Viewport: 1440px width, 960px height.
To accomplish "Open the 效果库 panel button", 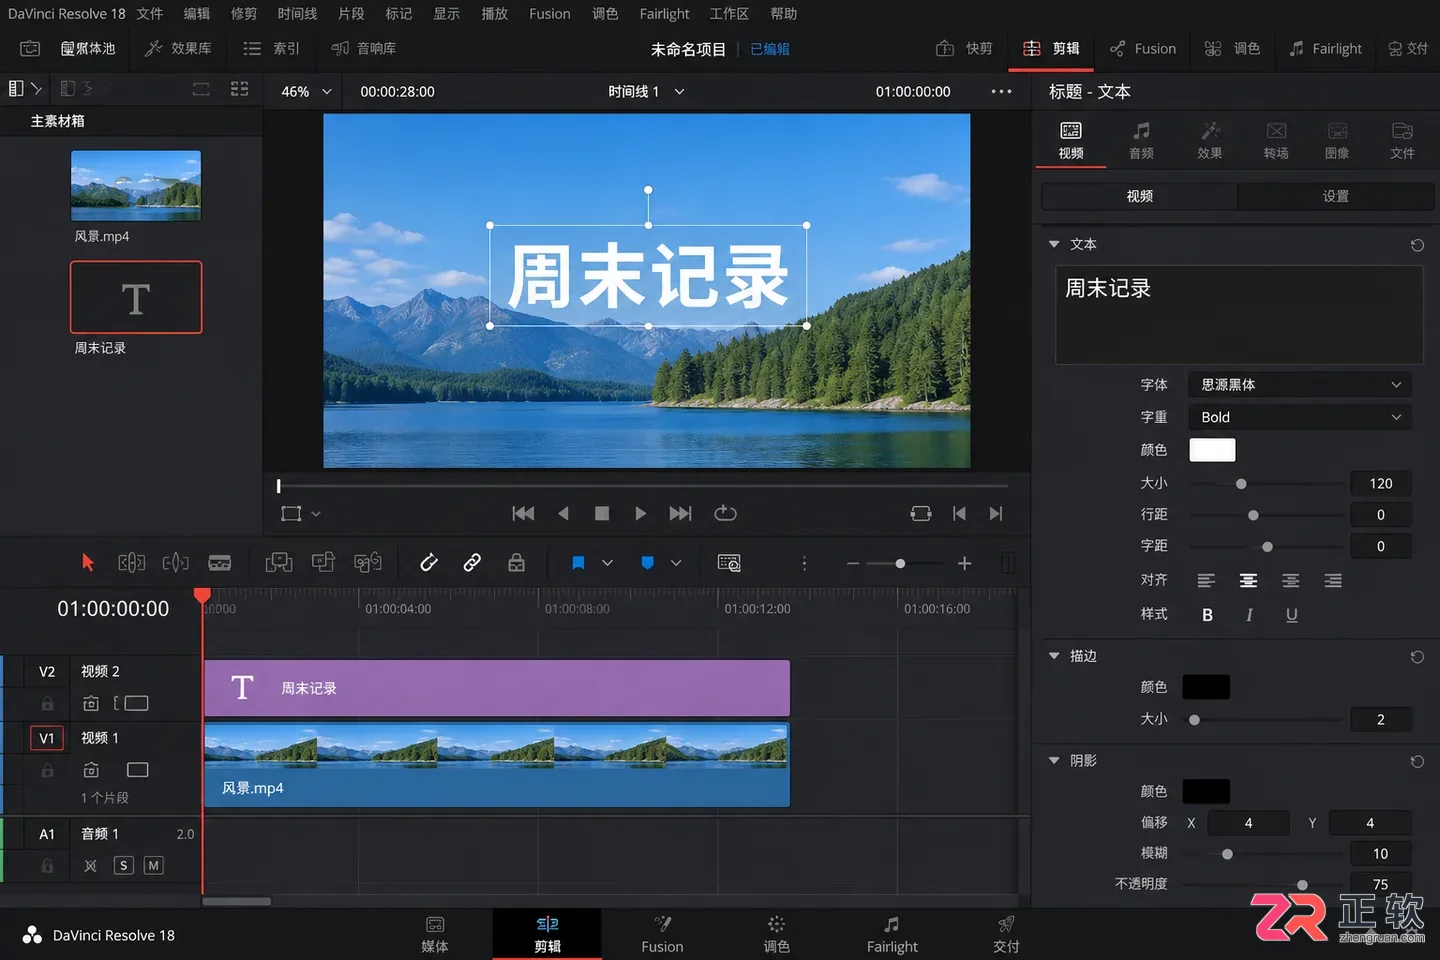I will [x=179, y=48].
